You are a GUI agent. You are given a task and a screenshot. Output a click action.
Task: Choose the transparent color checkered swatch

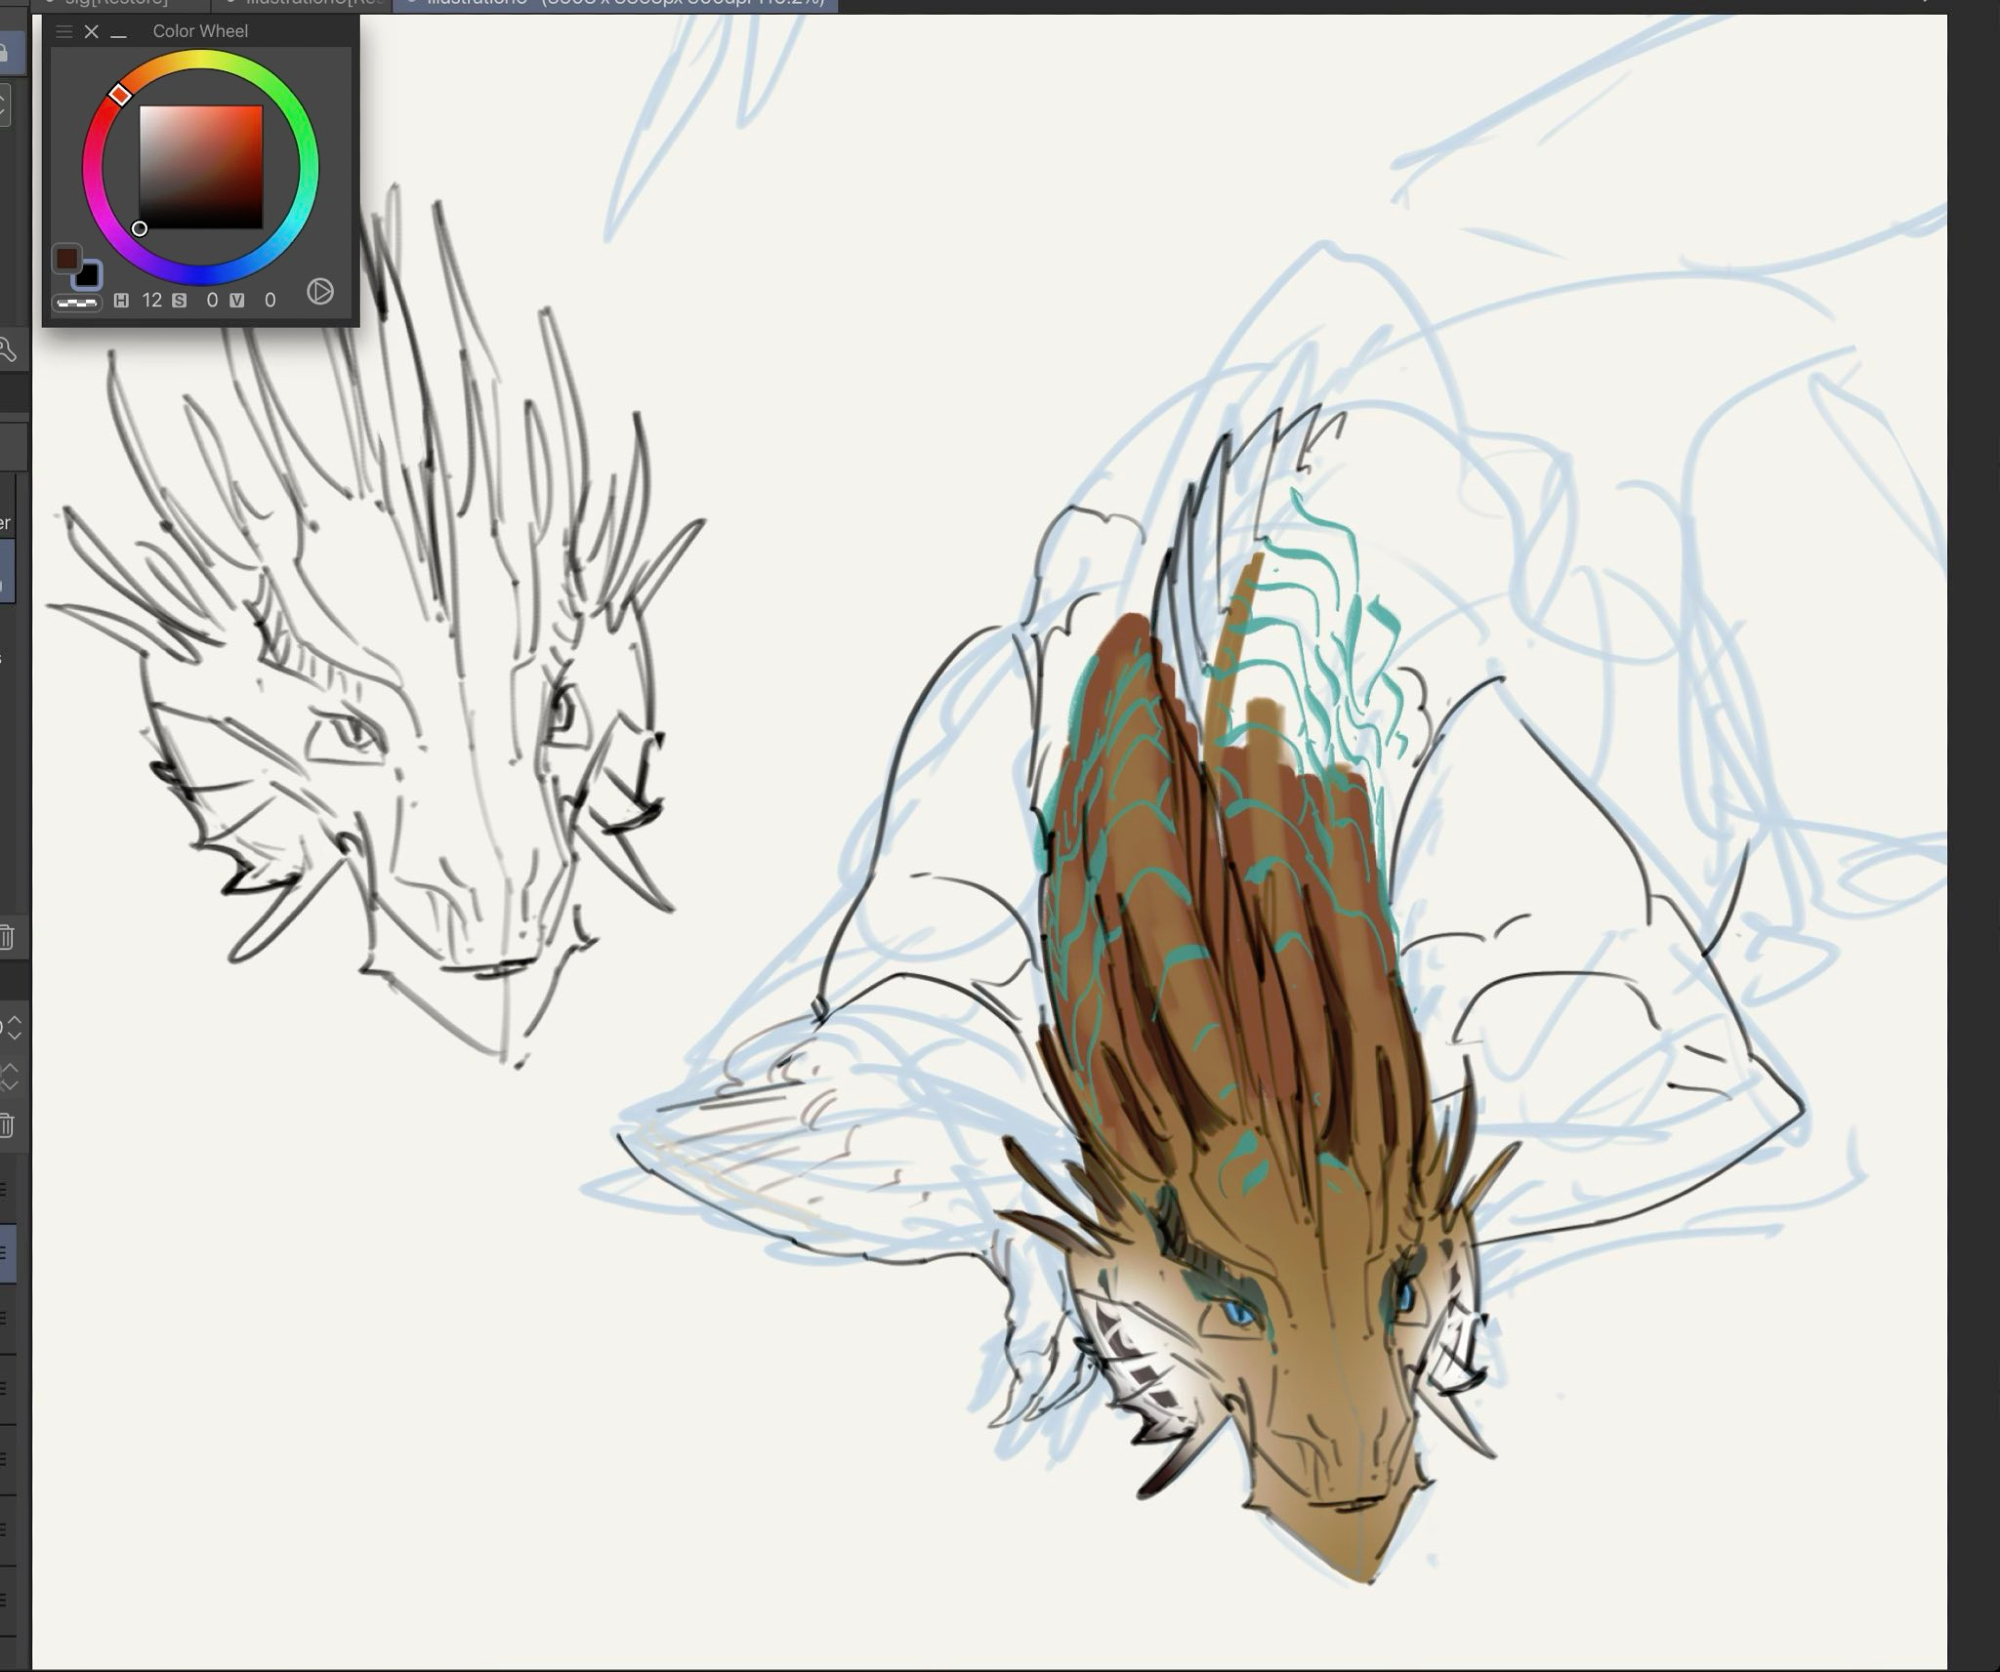(77, 302)
